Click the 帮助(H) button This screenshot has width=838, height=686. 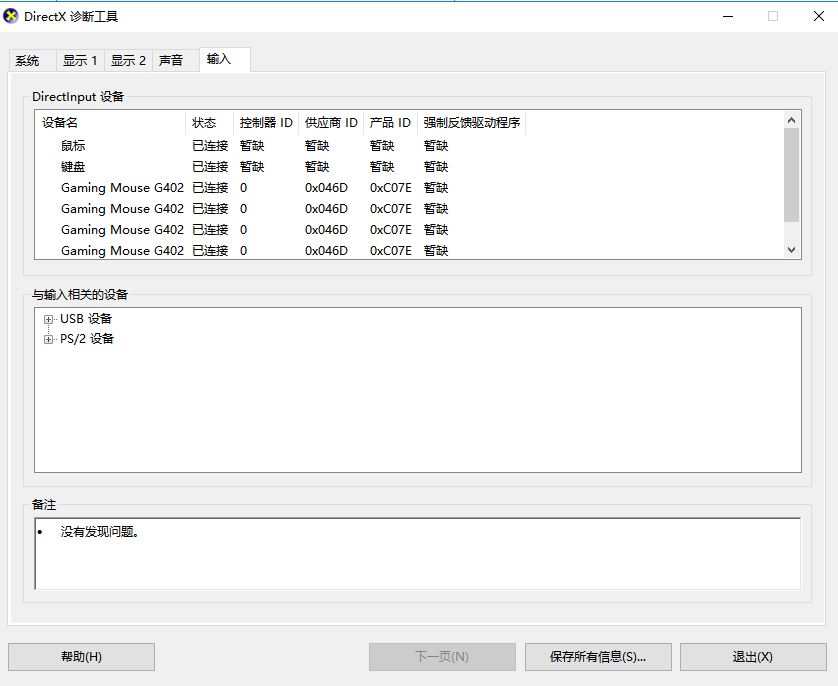click(x=81, y=657)
